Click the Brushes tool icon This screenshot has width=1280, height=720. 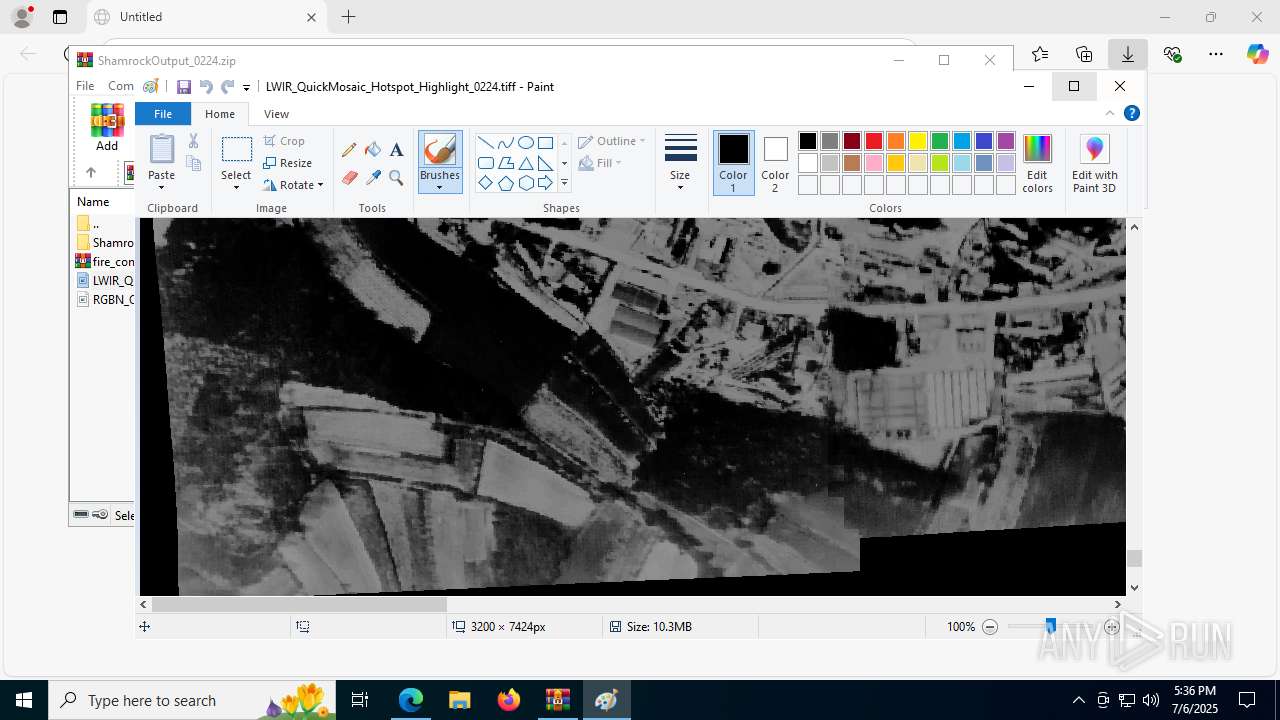440,150
